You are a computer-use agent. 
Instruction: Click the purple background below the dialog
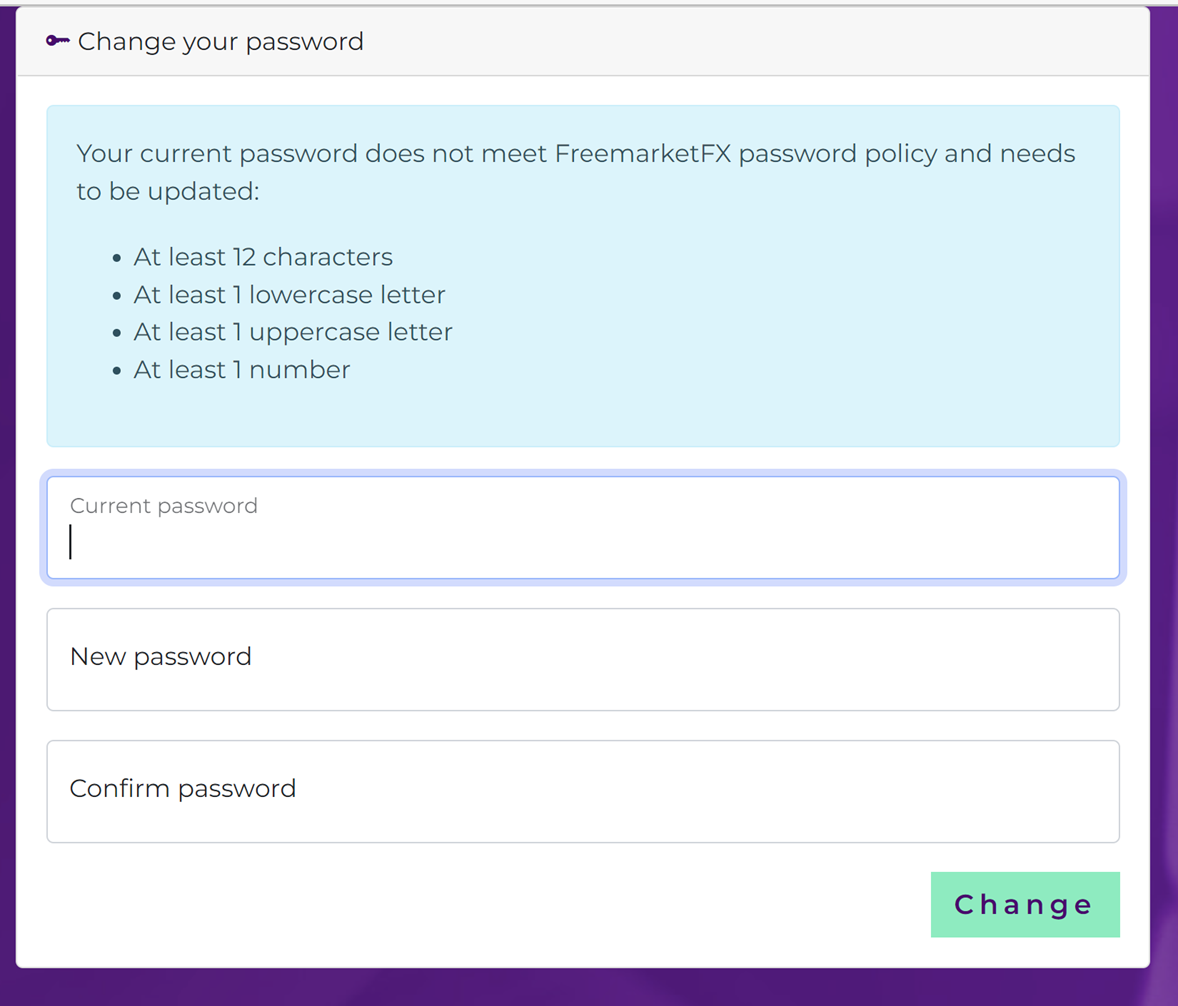pos(583,987)
